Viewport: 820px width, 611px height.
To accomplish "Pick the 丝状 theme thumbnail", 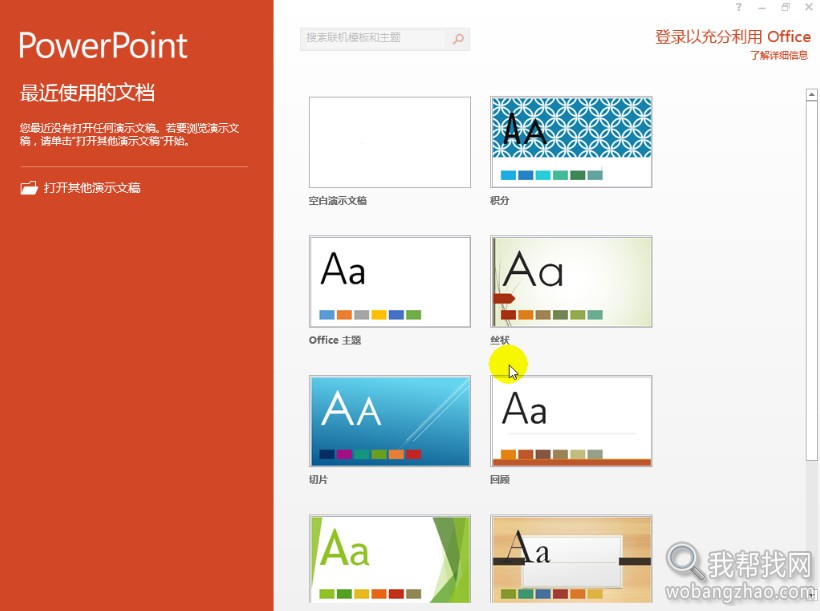I will [x=571, y=281].
